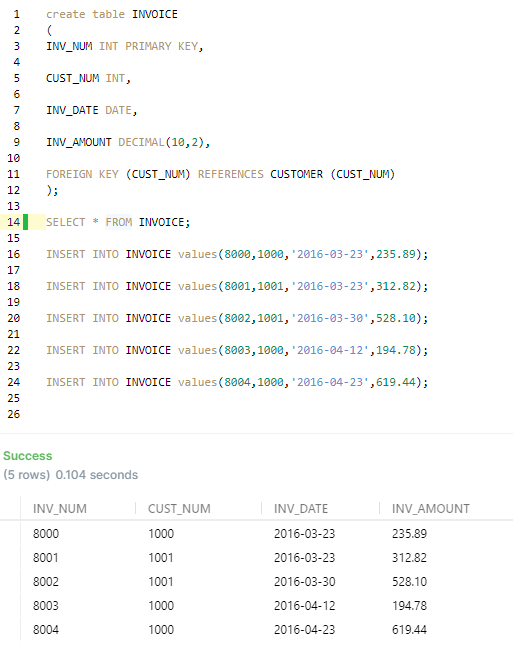Select the amount 194.78 in invoice 8003 row

409,606
